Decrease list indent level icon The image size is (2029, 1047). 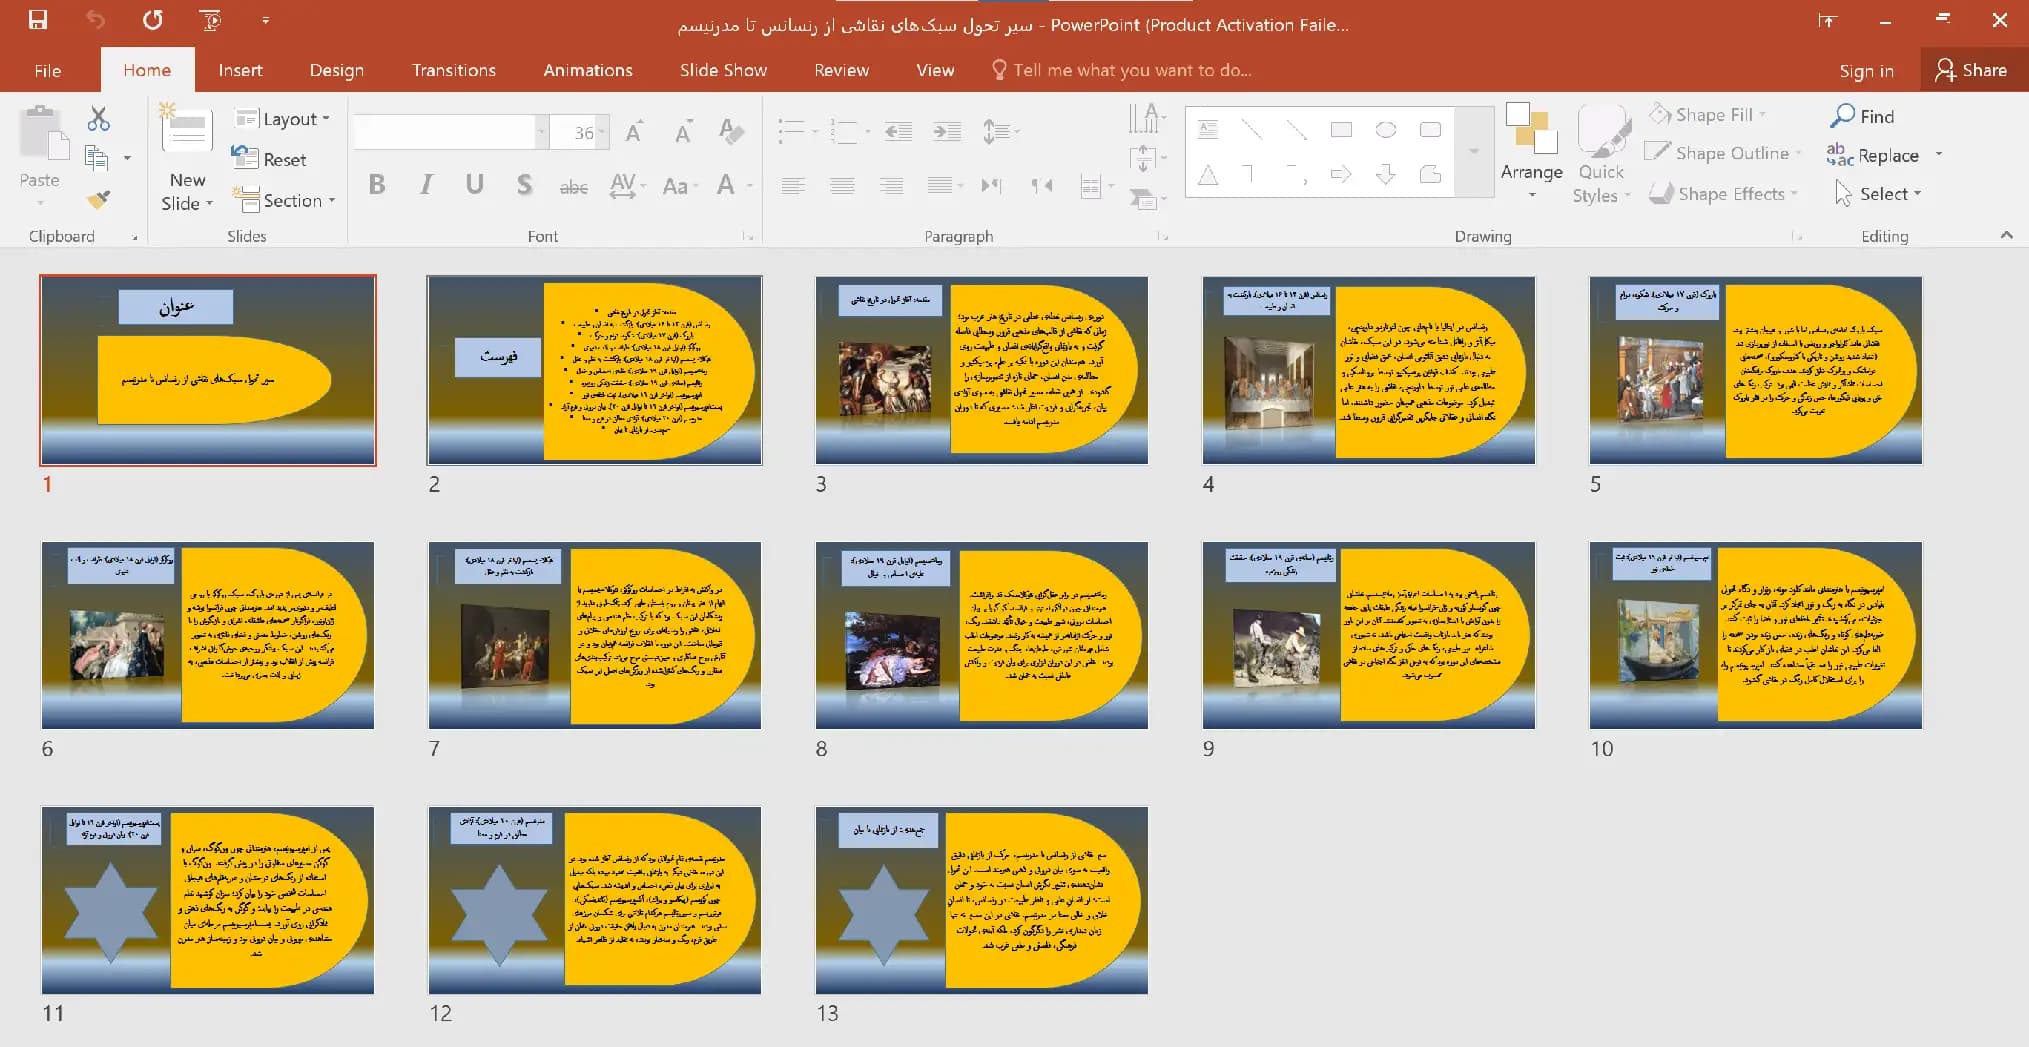tap(898, 131)
